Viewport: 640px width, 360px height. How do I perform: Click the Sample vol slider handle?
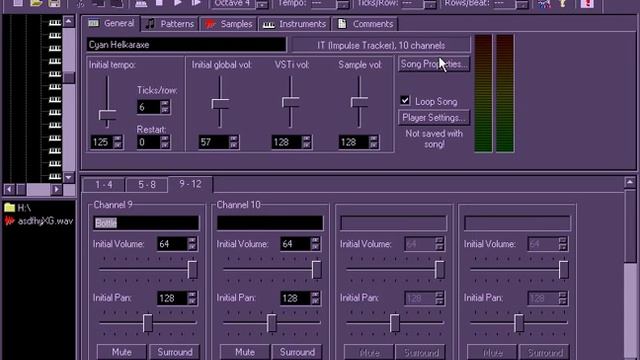click(359, 102)
